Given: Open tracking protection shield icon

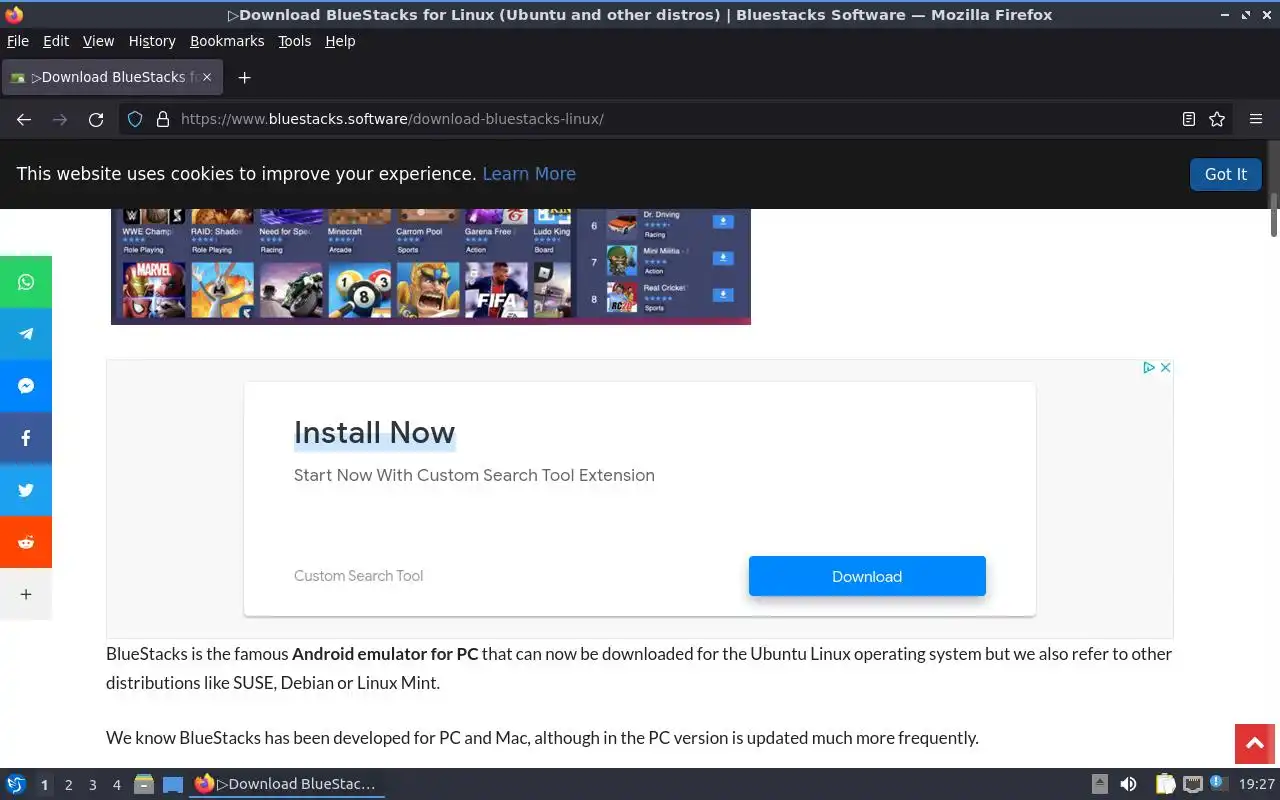Looking at the screenshot, I should 135,119.
